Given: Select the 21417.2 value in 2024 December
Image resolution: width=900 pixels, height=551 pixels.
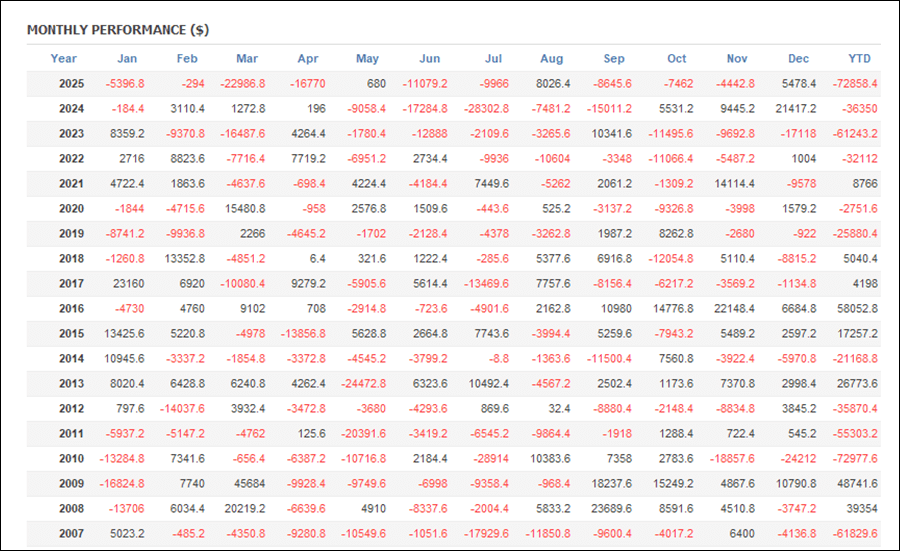Looking at the screenshot, I should [796, 109].
